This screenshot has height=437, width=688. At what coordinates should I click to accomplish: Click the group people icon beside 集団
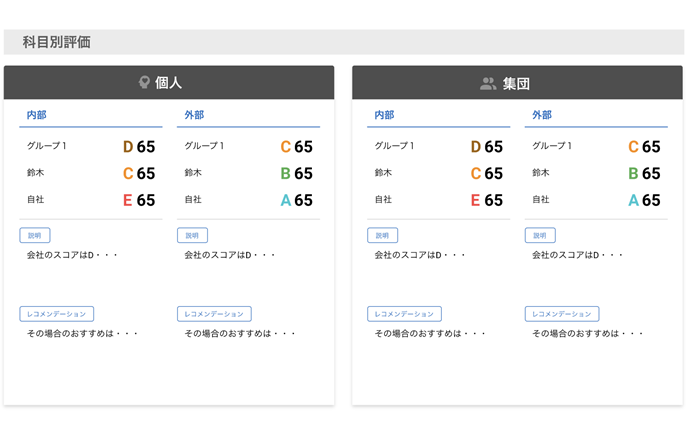[488, 84]
